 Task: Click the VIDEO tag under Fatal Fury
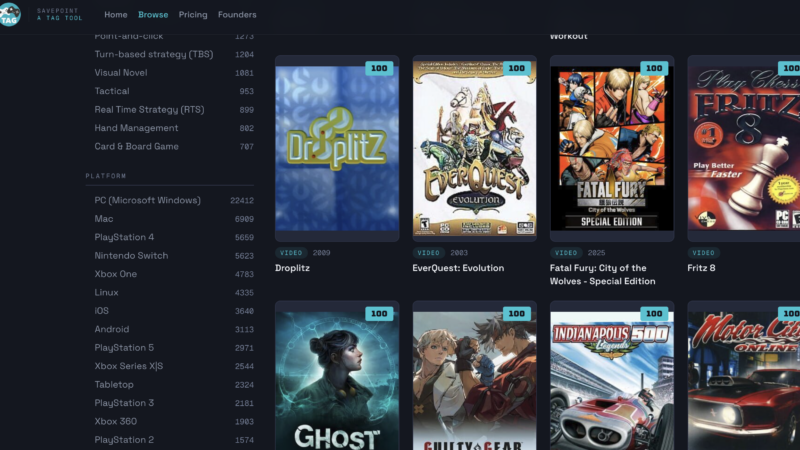pyautogui.click(x=566, y=253)
